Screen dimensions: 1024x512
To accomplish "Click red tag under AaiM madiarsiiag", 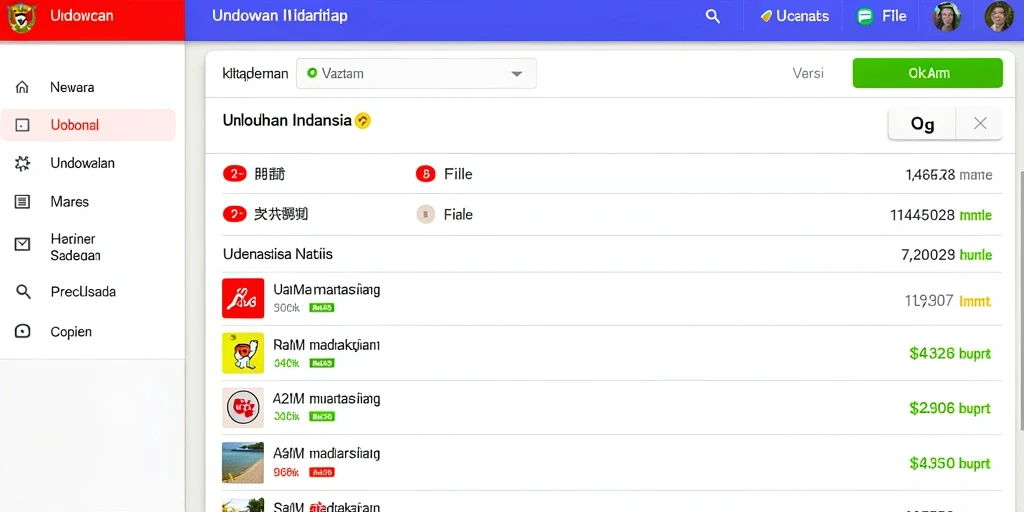I will tap(321, 472).
